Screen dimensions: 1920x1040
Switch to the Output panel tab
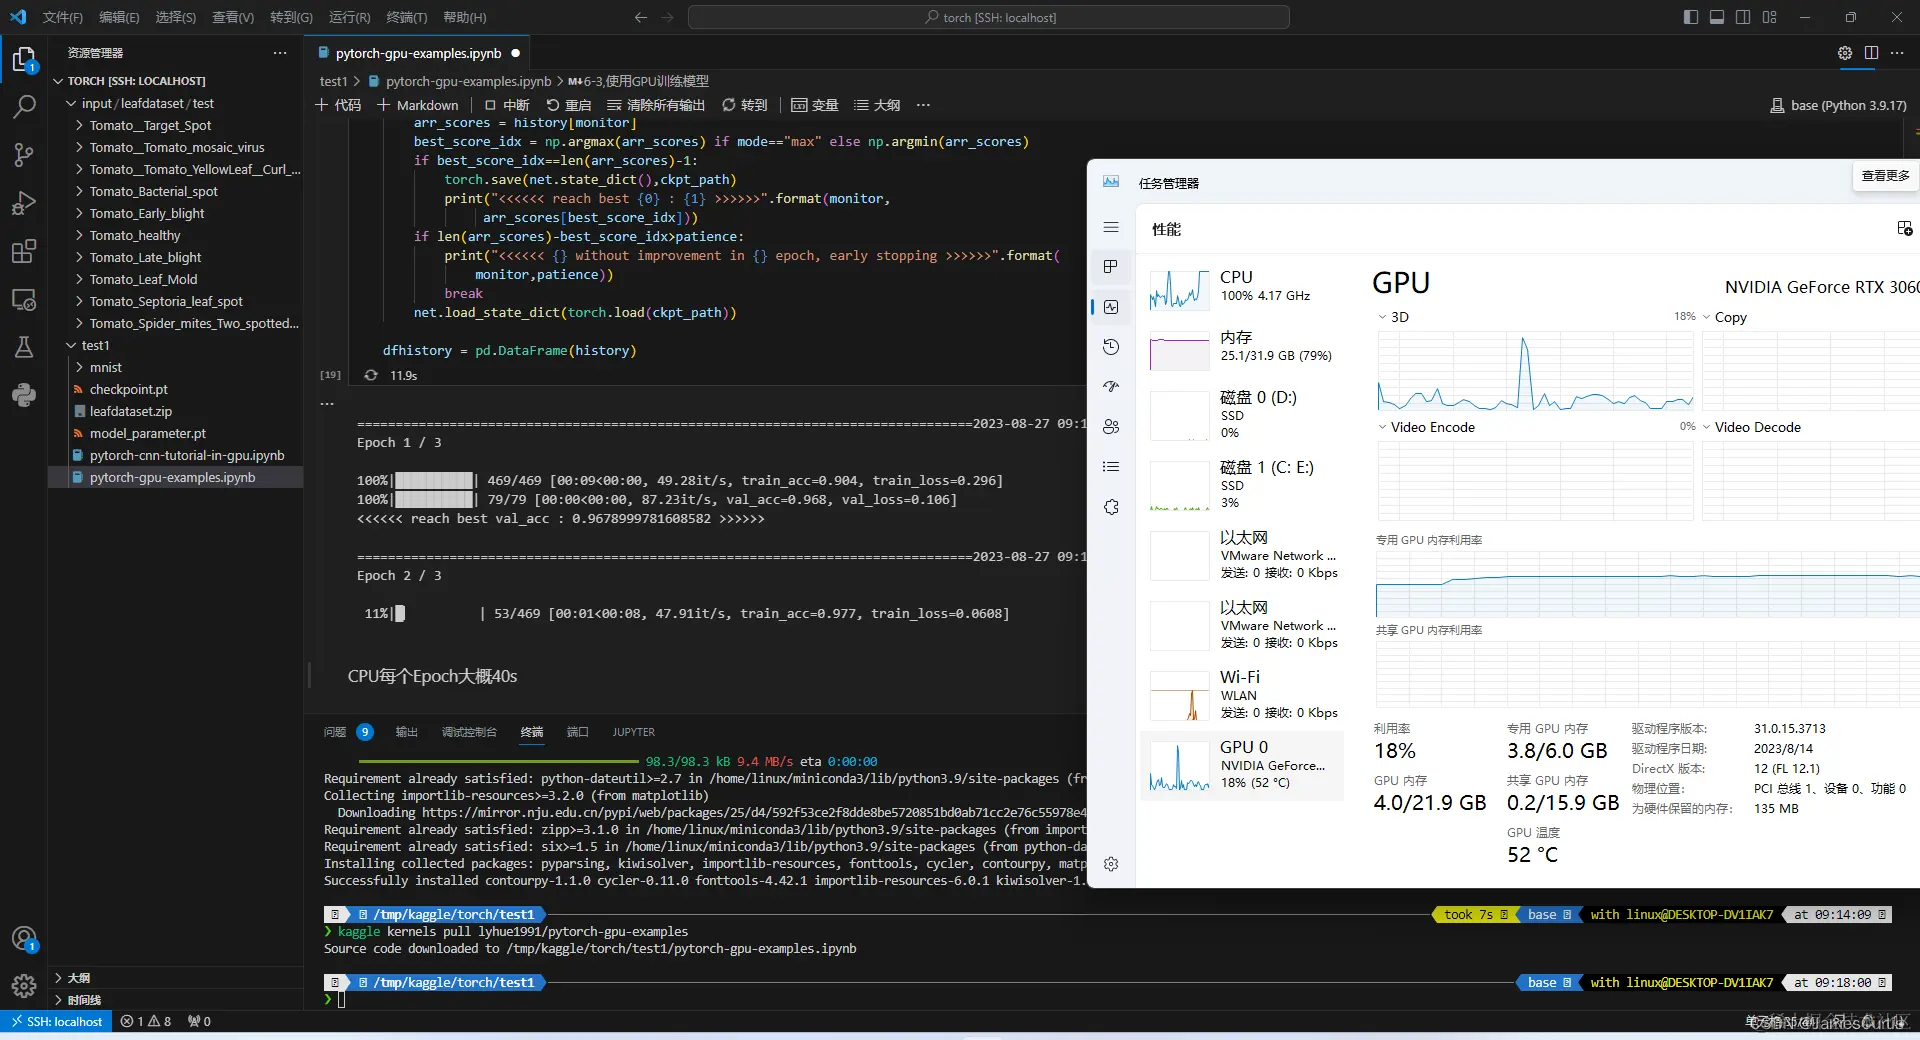pos(406,732)
